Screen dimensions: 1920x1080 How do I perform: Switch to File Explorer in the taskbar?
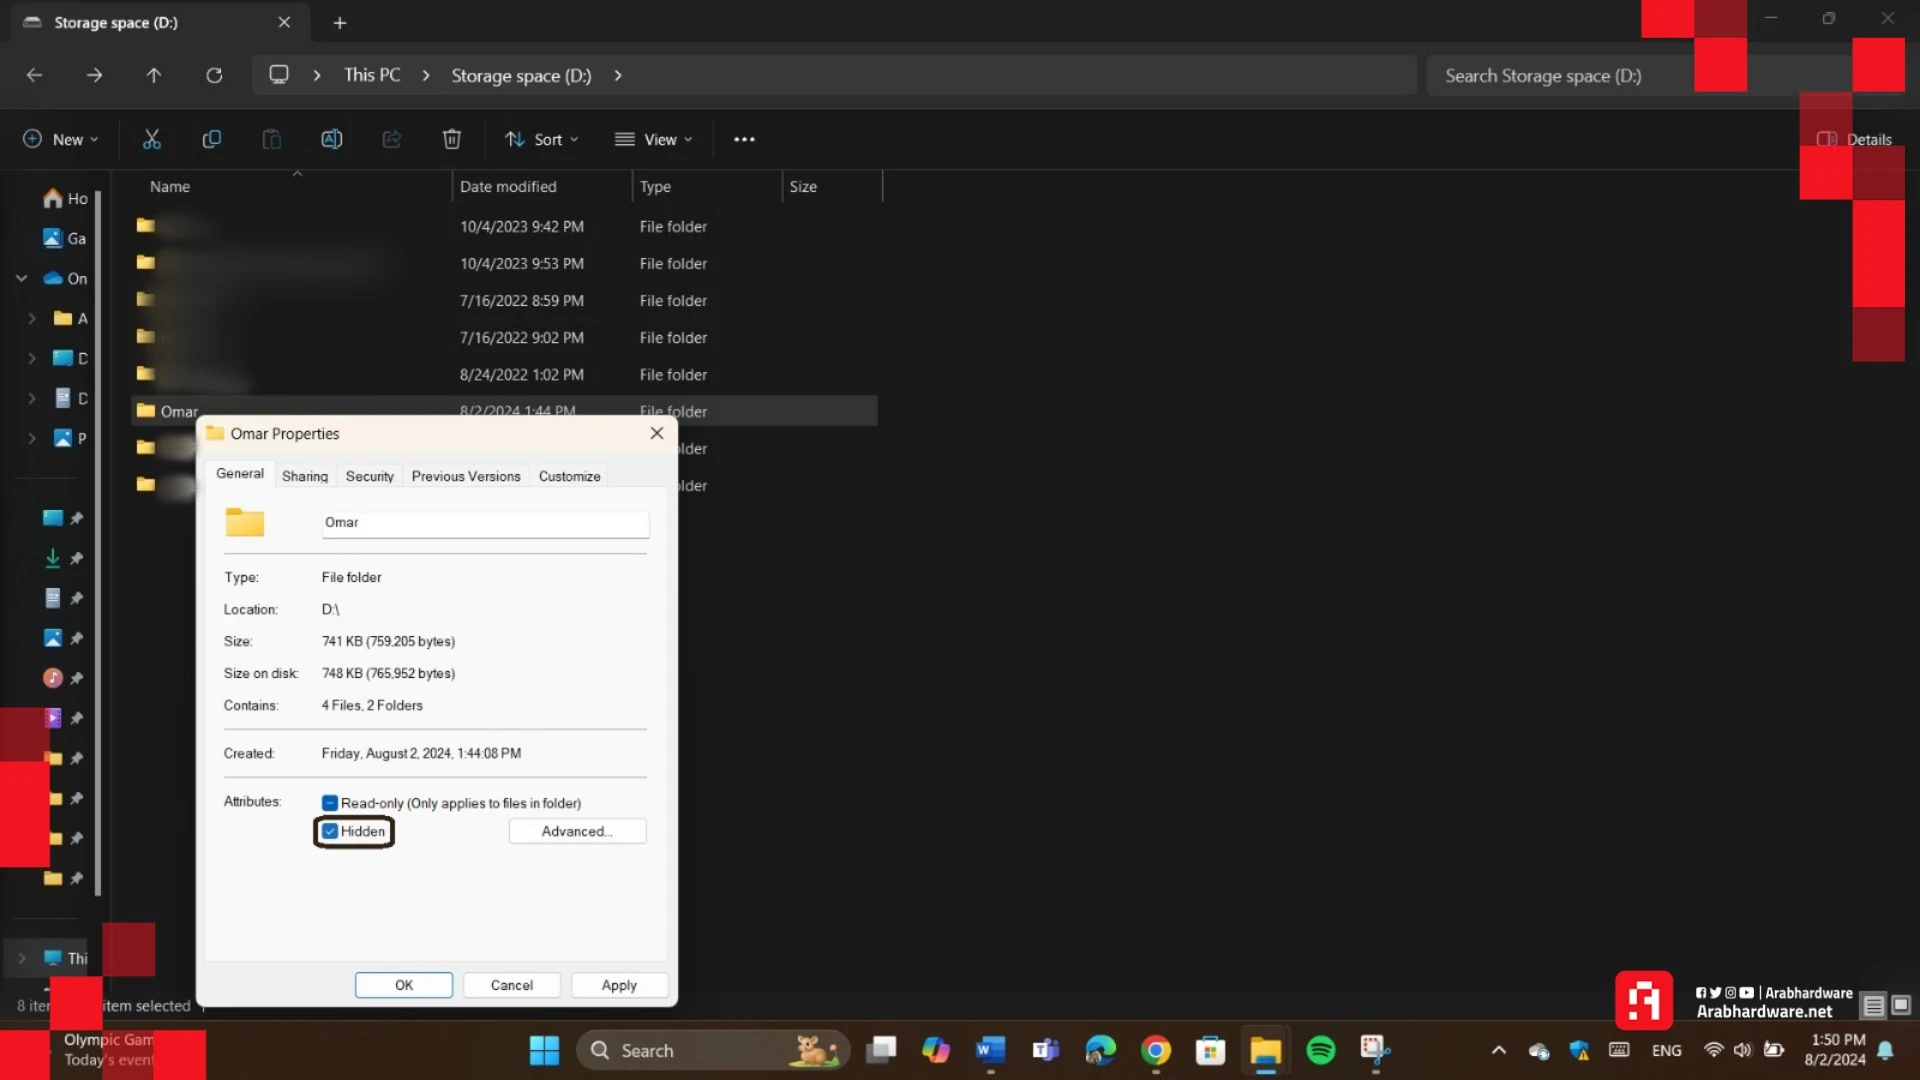(1265, 1050)
